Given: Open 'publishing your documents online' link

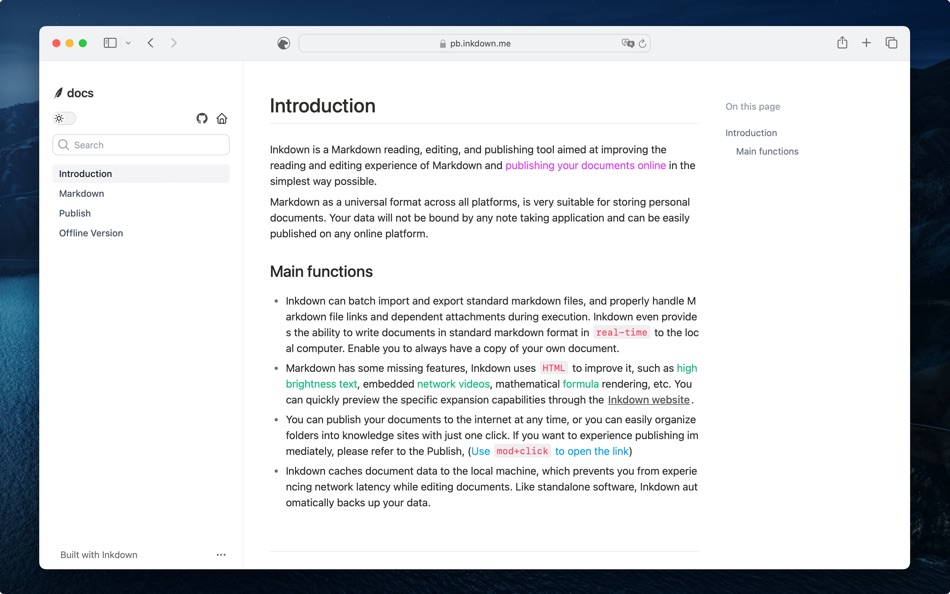Looking at the screenshot, I should [585, 165].
